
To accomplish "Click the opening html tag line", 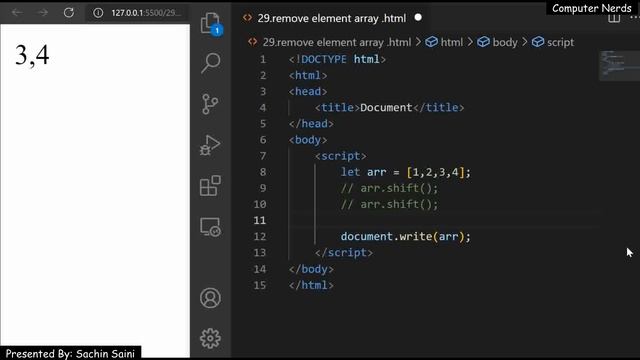I will click(x=308, y=76).
